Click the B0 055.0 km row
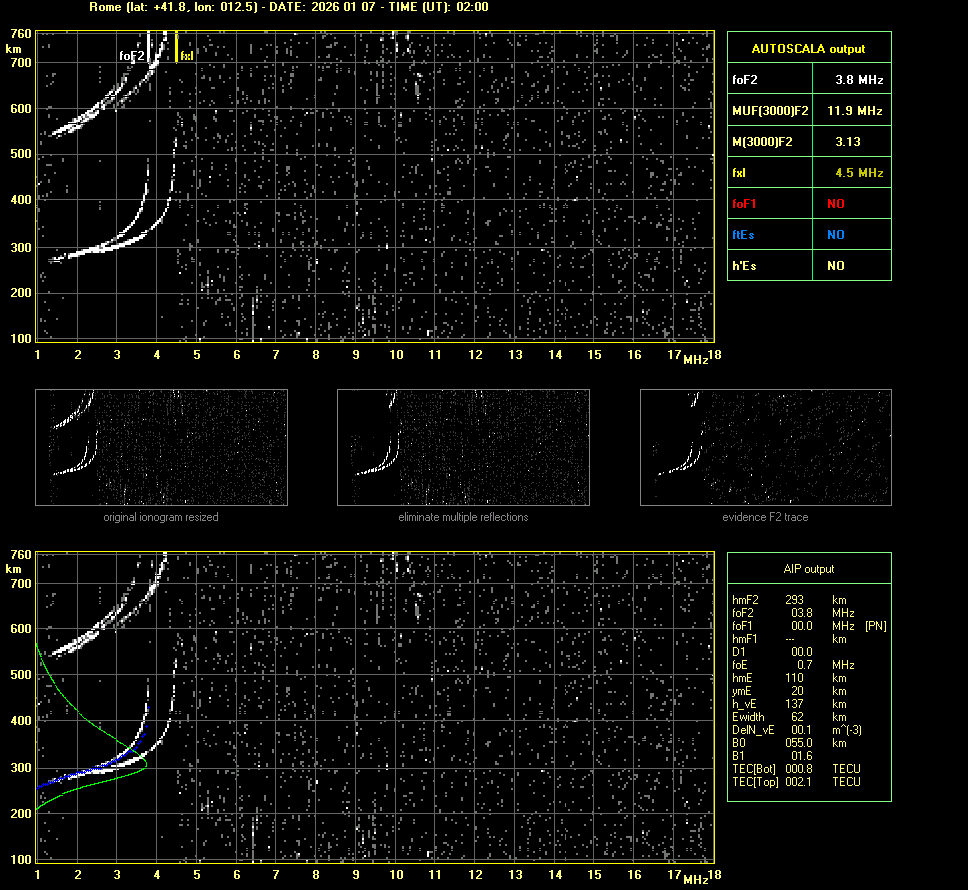 click(x=790, y=743)
